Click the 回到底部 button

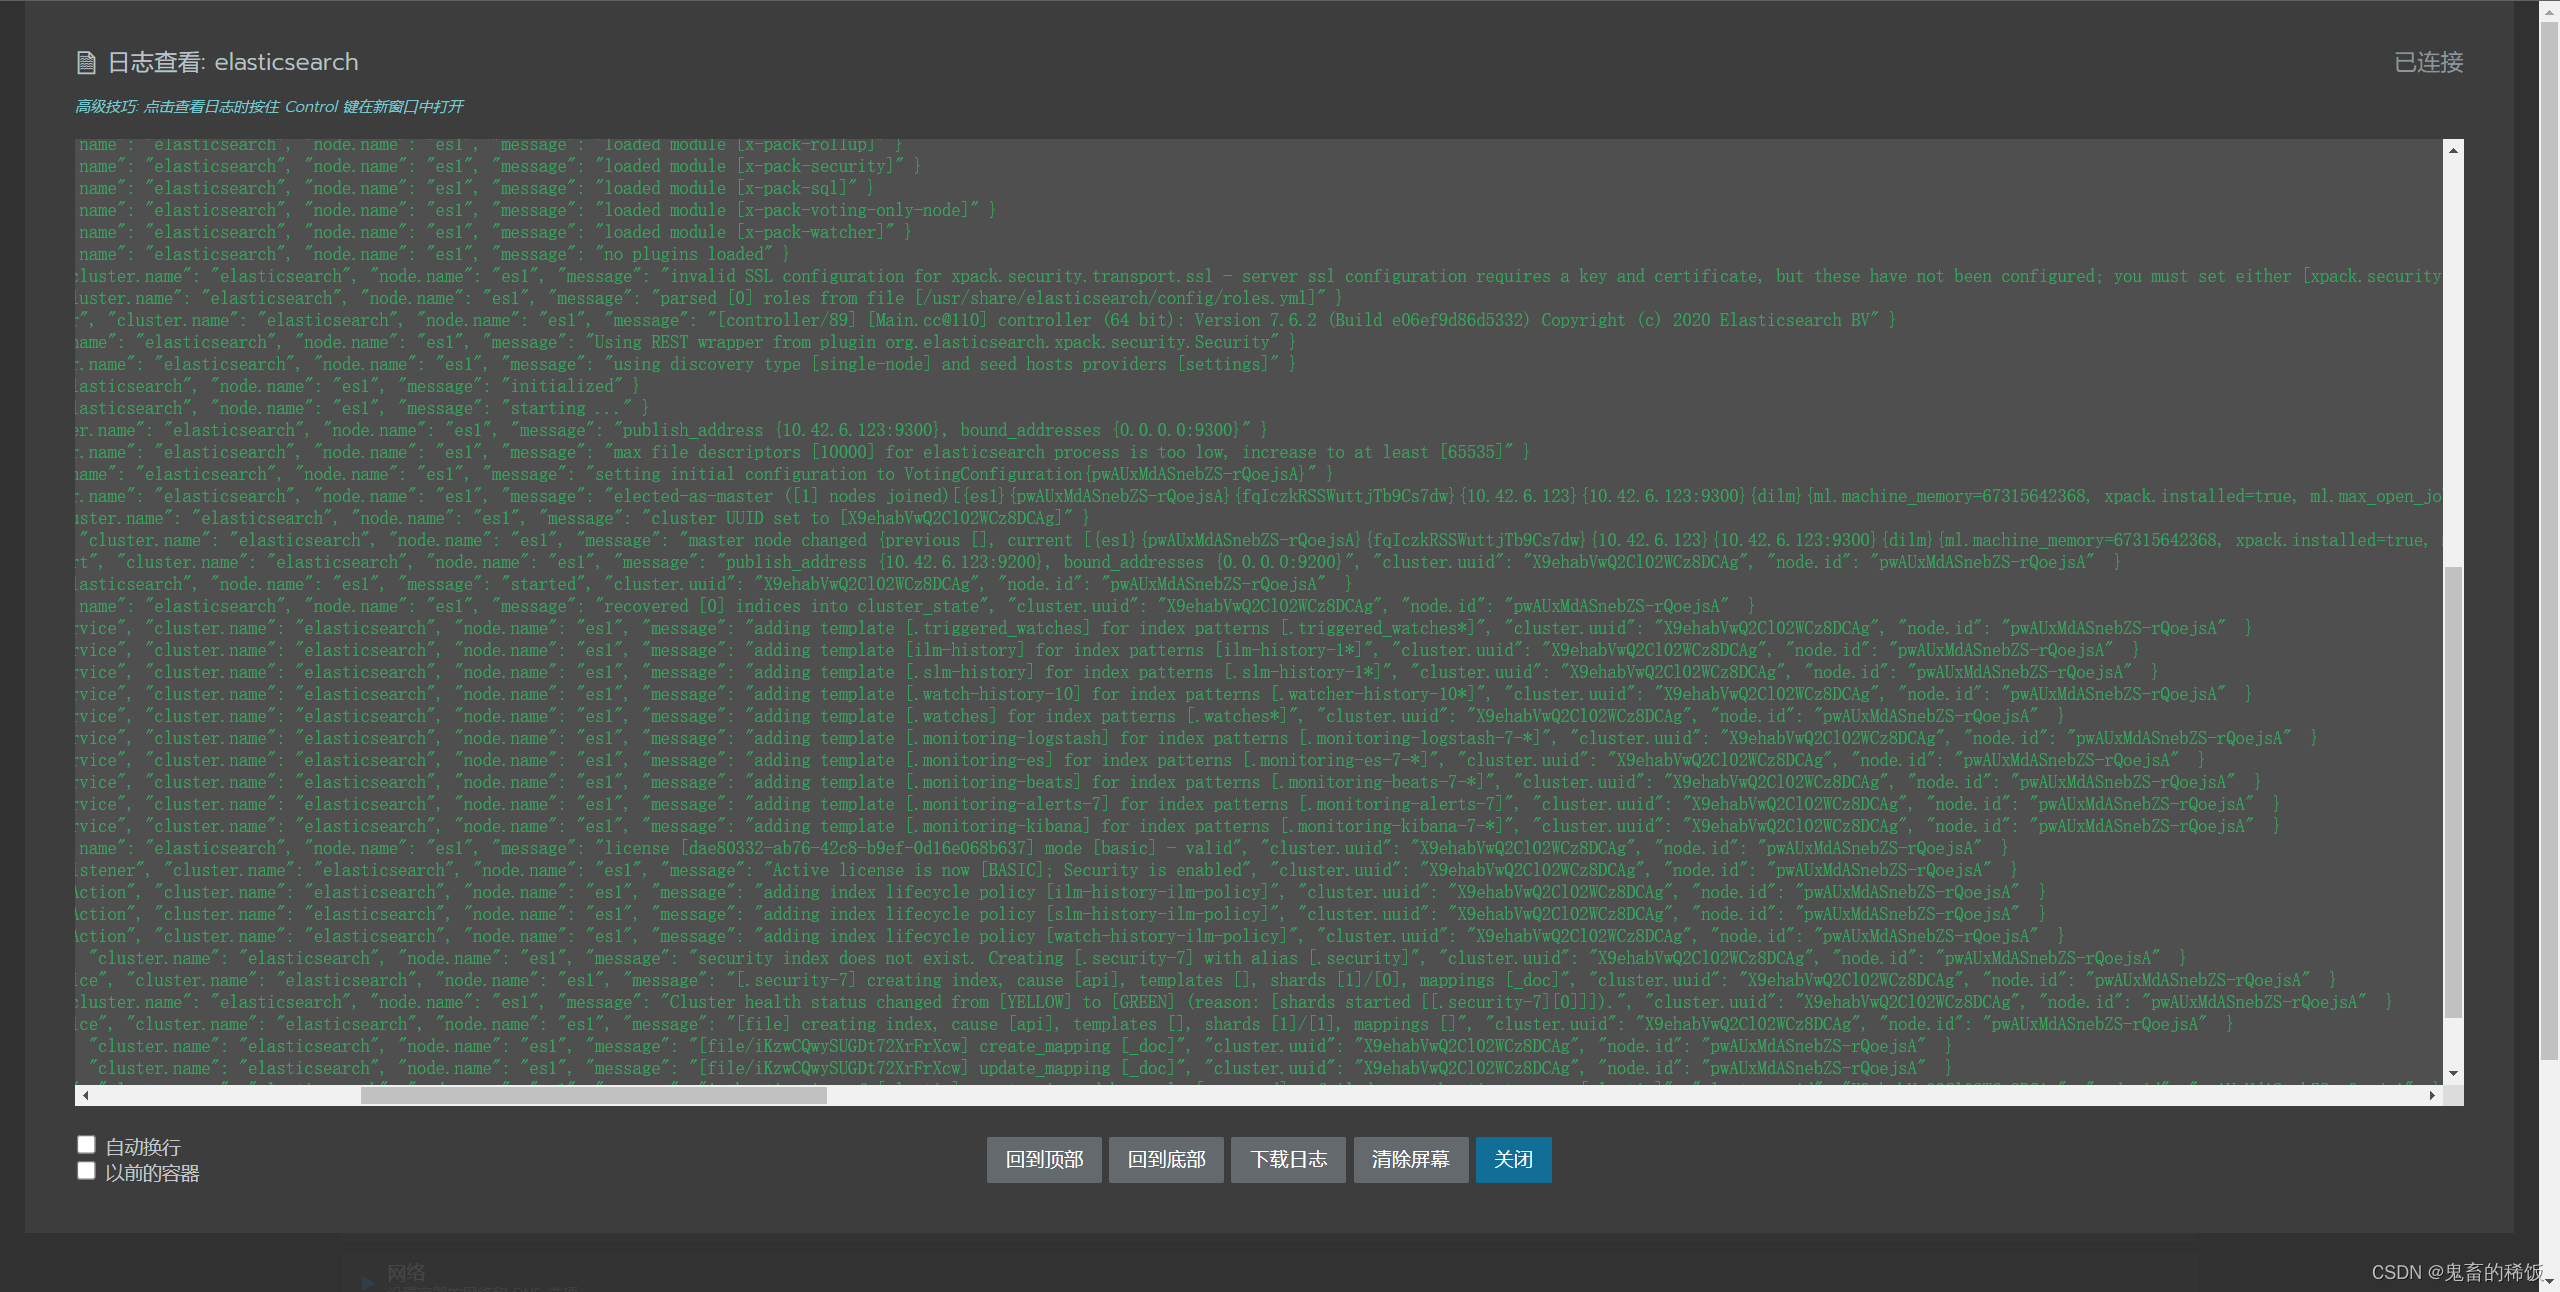tap(1166, 1160)
